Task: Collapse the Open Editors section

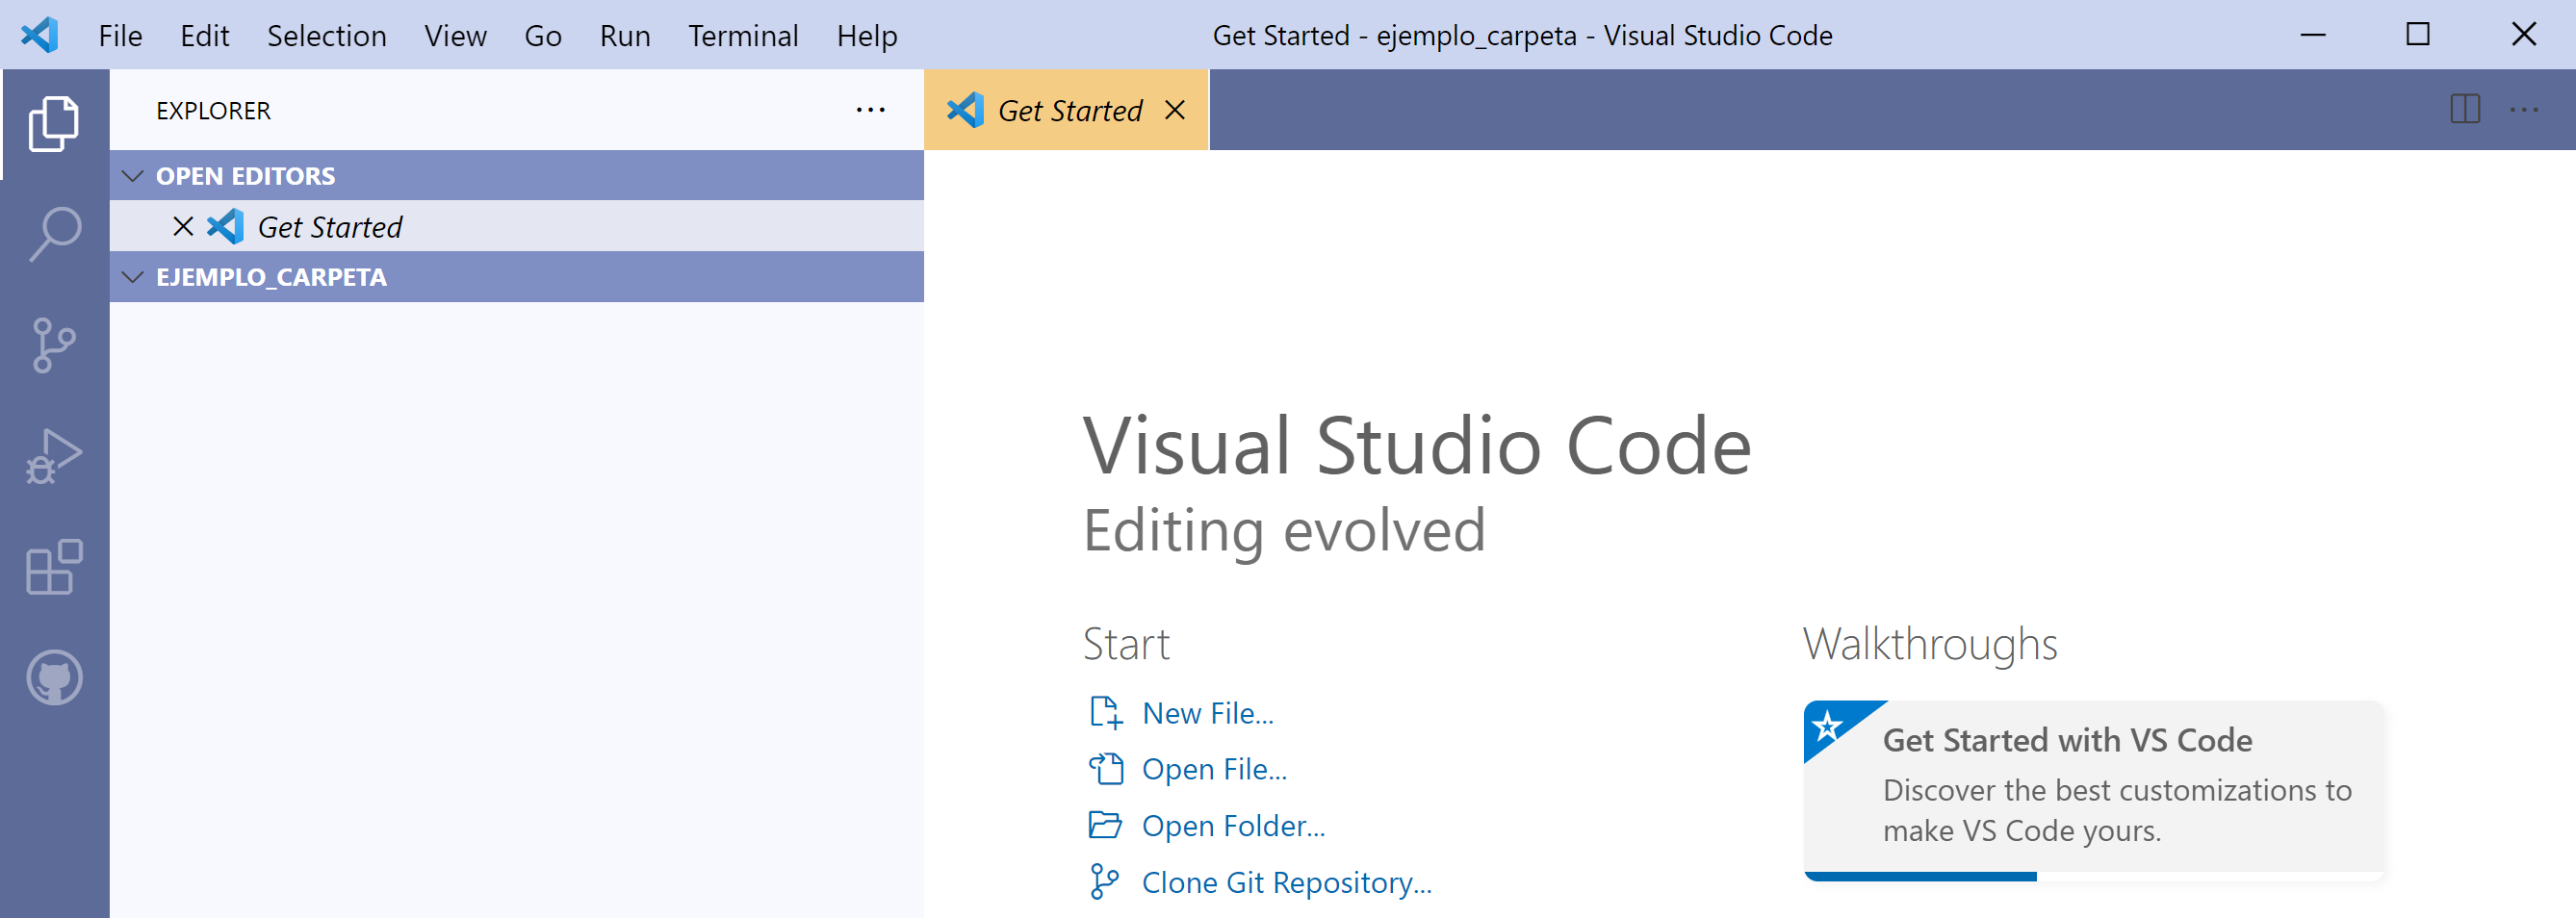Action: click(133, 176)
